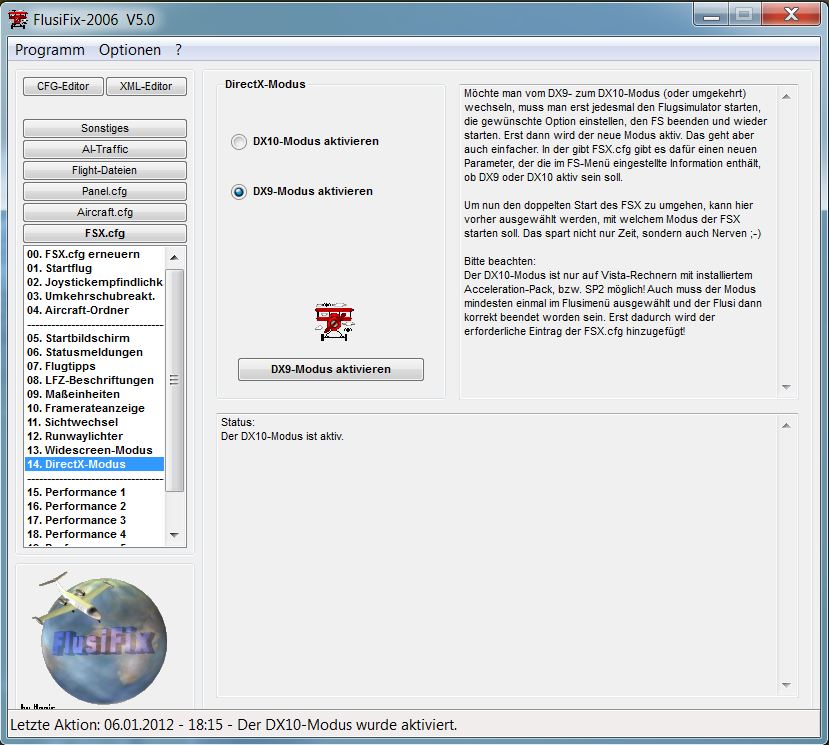Image resolution: width=829 pixels, height=745 pixels.
Task: Switch to the AI-Traffic section
Action: pyautogui.click(x=105, y=149)
